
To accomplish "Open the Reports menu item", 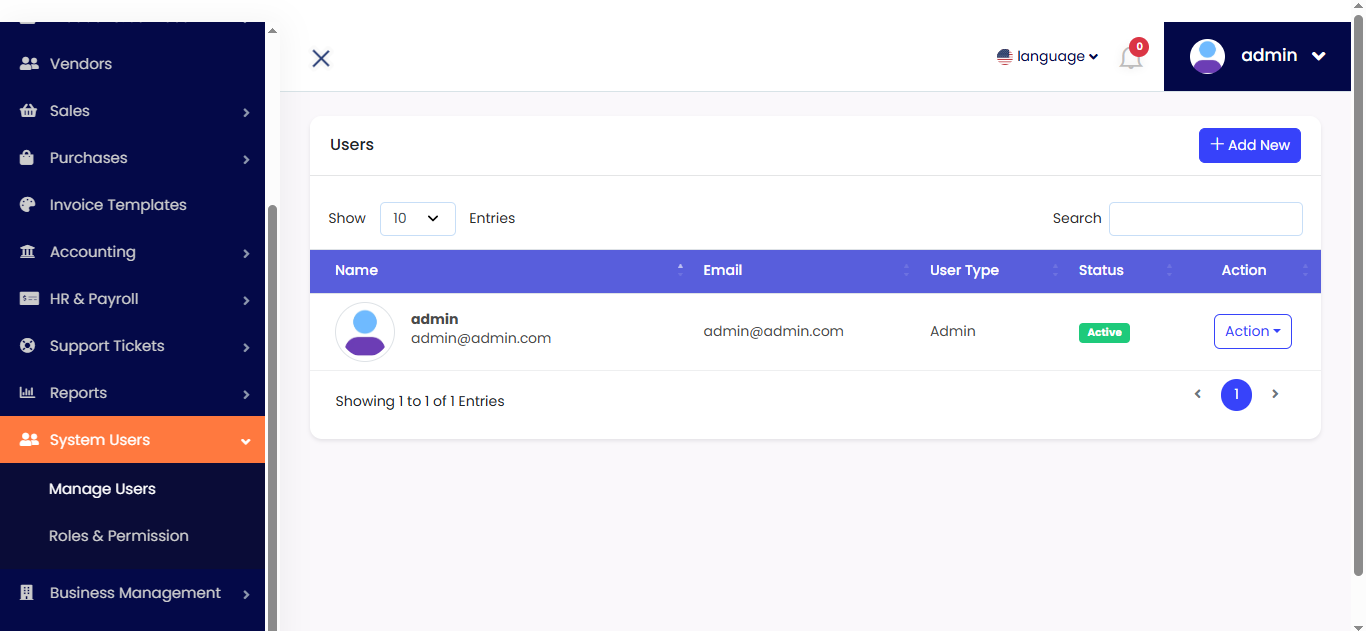I will [x=132, y=392].
